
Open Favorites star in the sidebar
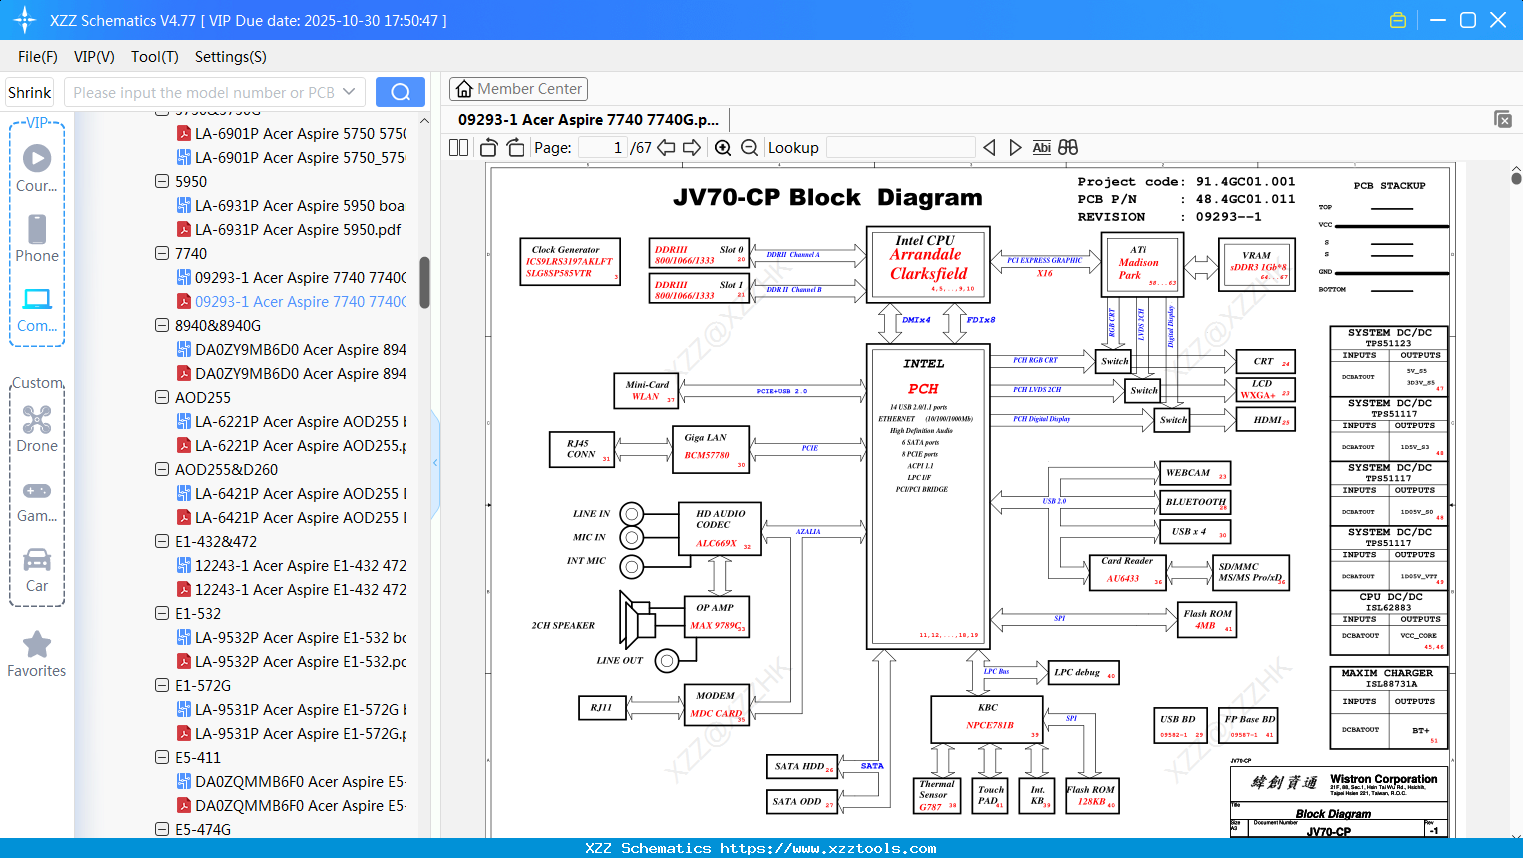pos(37,644)
